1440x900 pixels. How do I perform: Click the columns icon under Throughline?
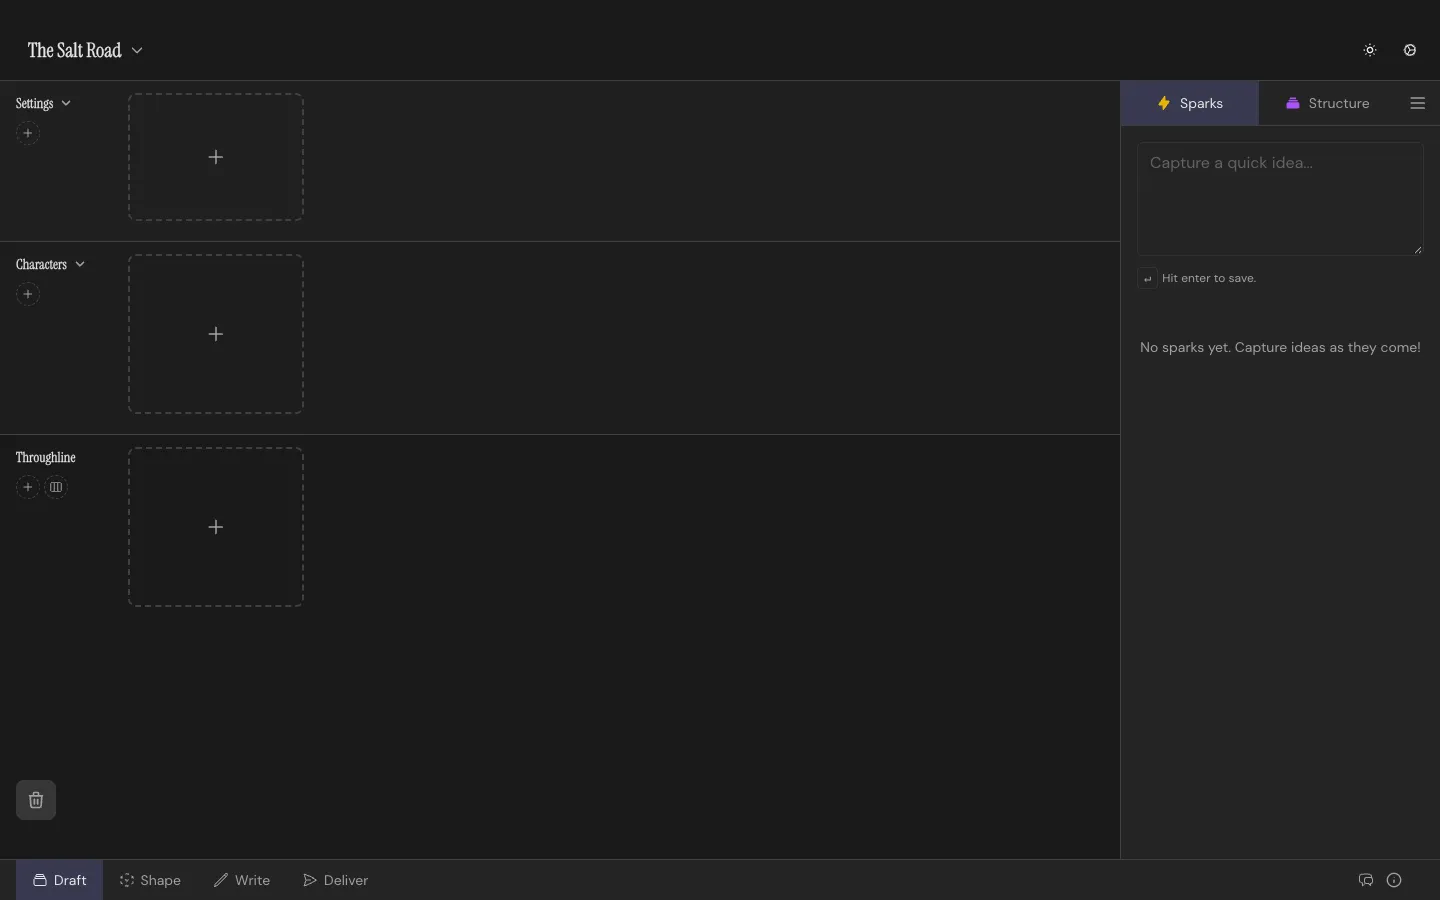(x=56, y=487)
